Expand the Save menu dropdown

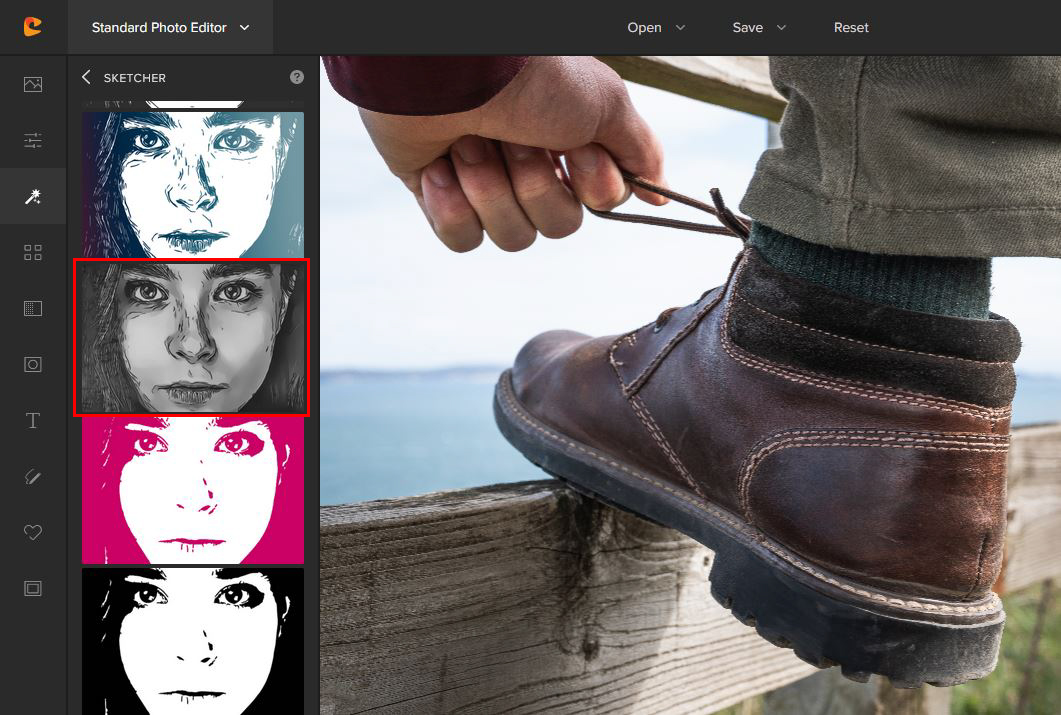pos(760,28)
